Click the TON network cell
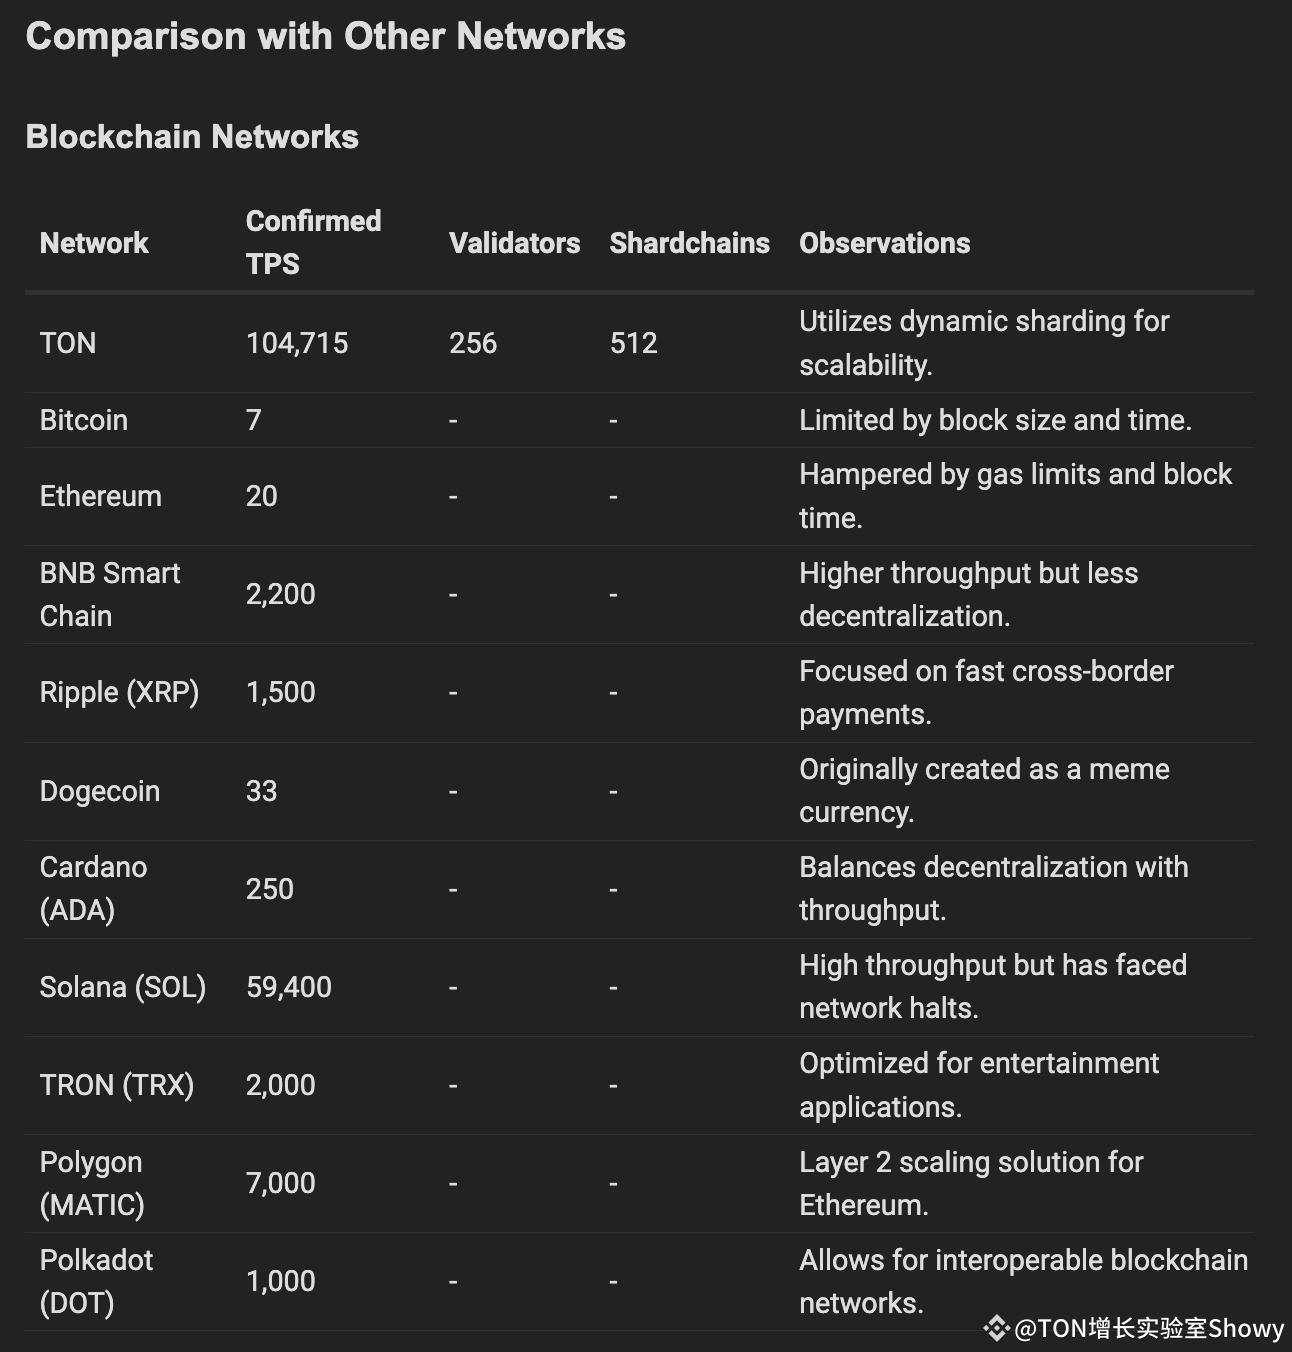The height and width of the screenshot is (1352, 1292). [x=68, y=343]
